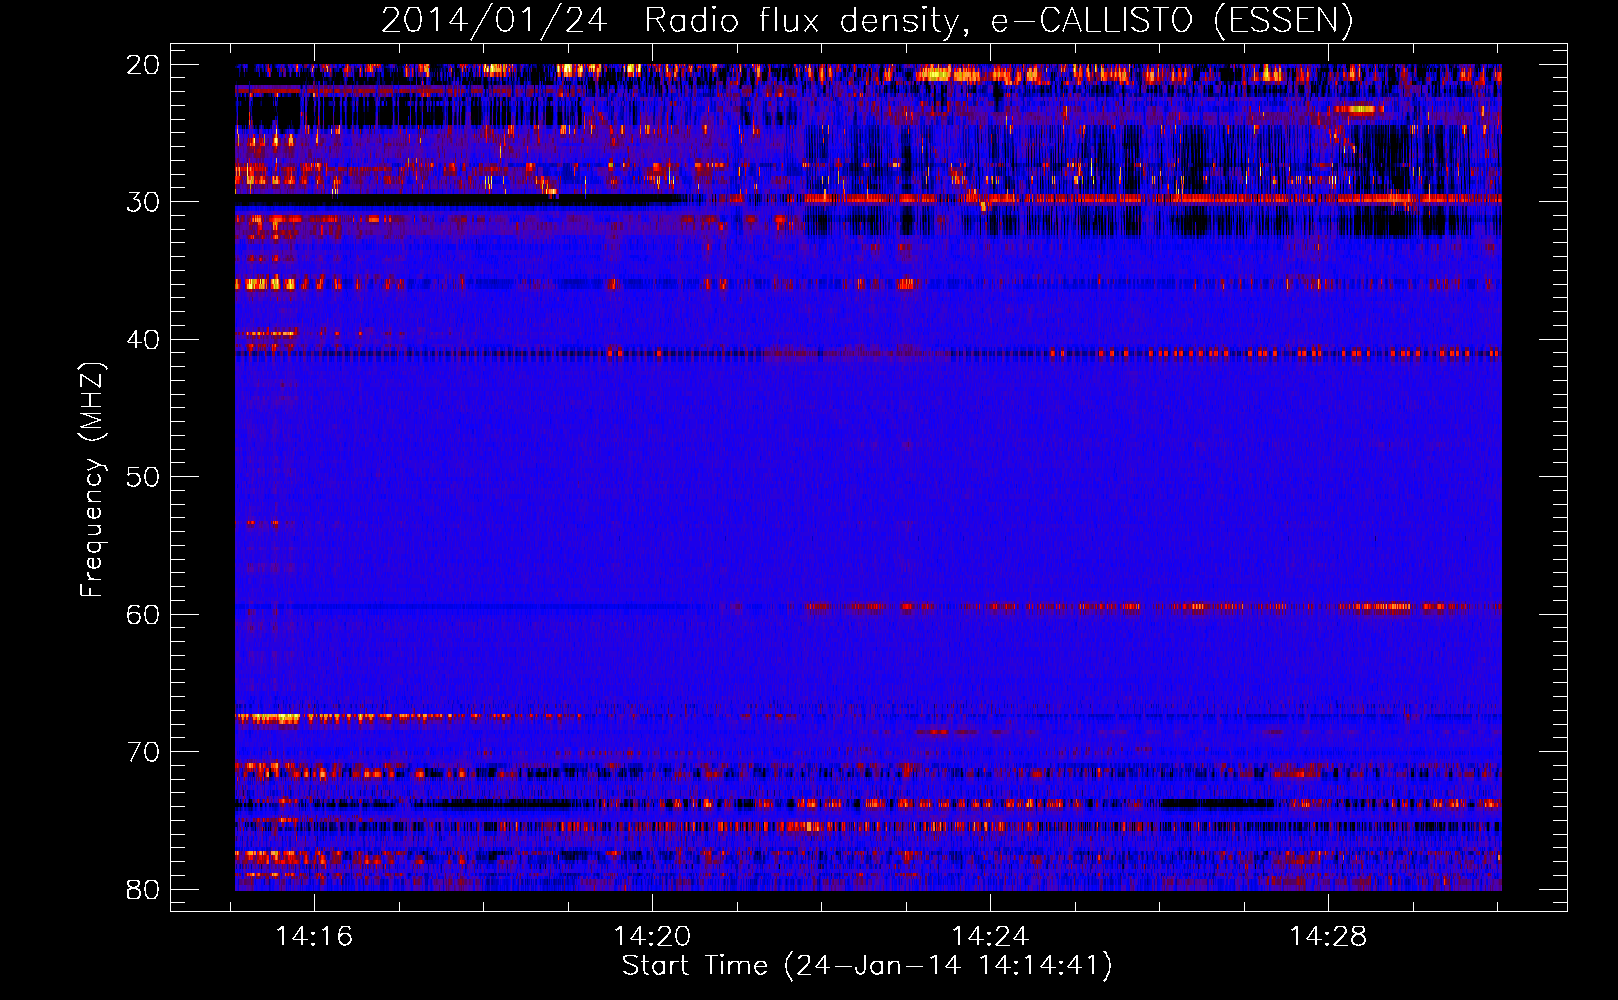The width and height of the screenshot is (1618, 1000).
Task: Click the 14:28 time tick label
Action: (1328, 937)
